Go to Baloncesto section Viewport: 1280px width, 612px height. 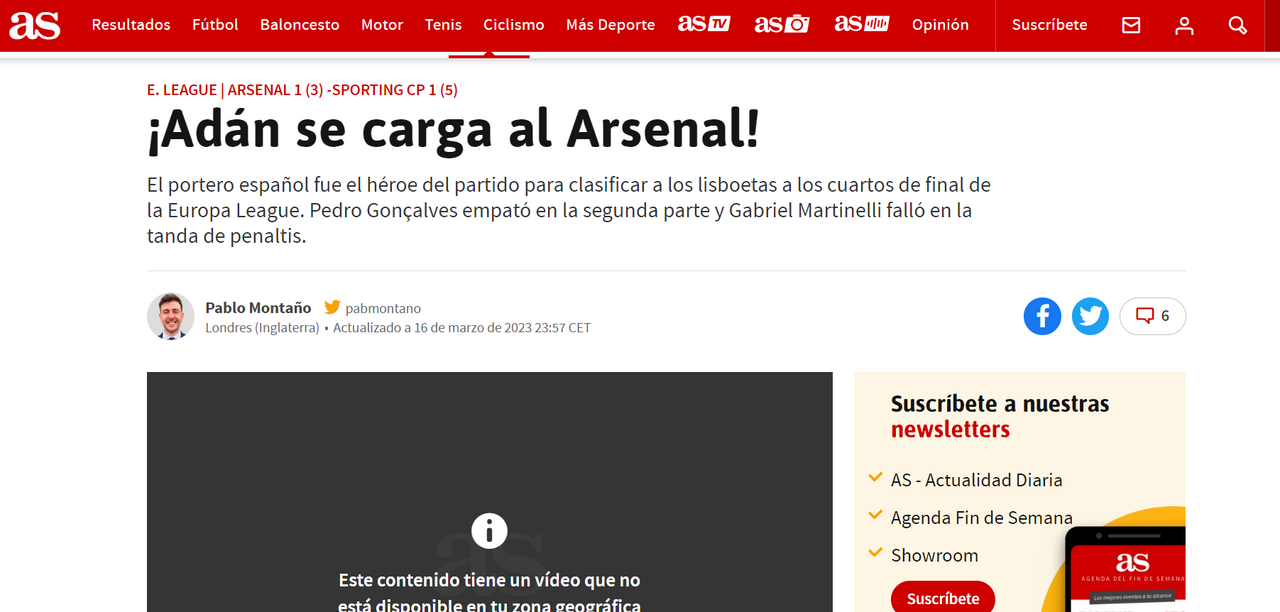pyautogui.click(x=300, y=25)
